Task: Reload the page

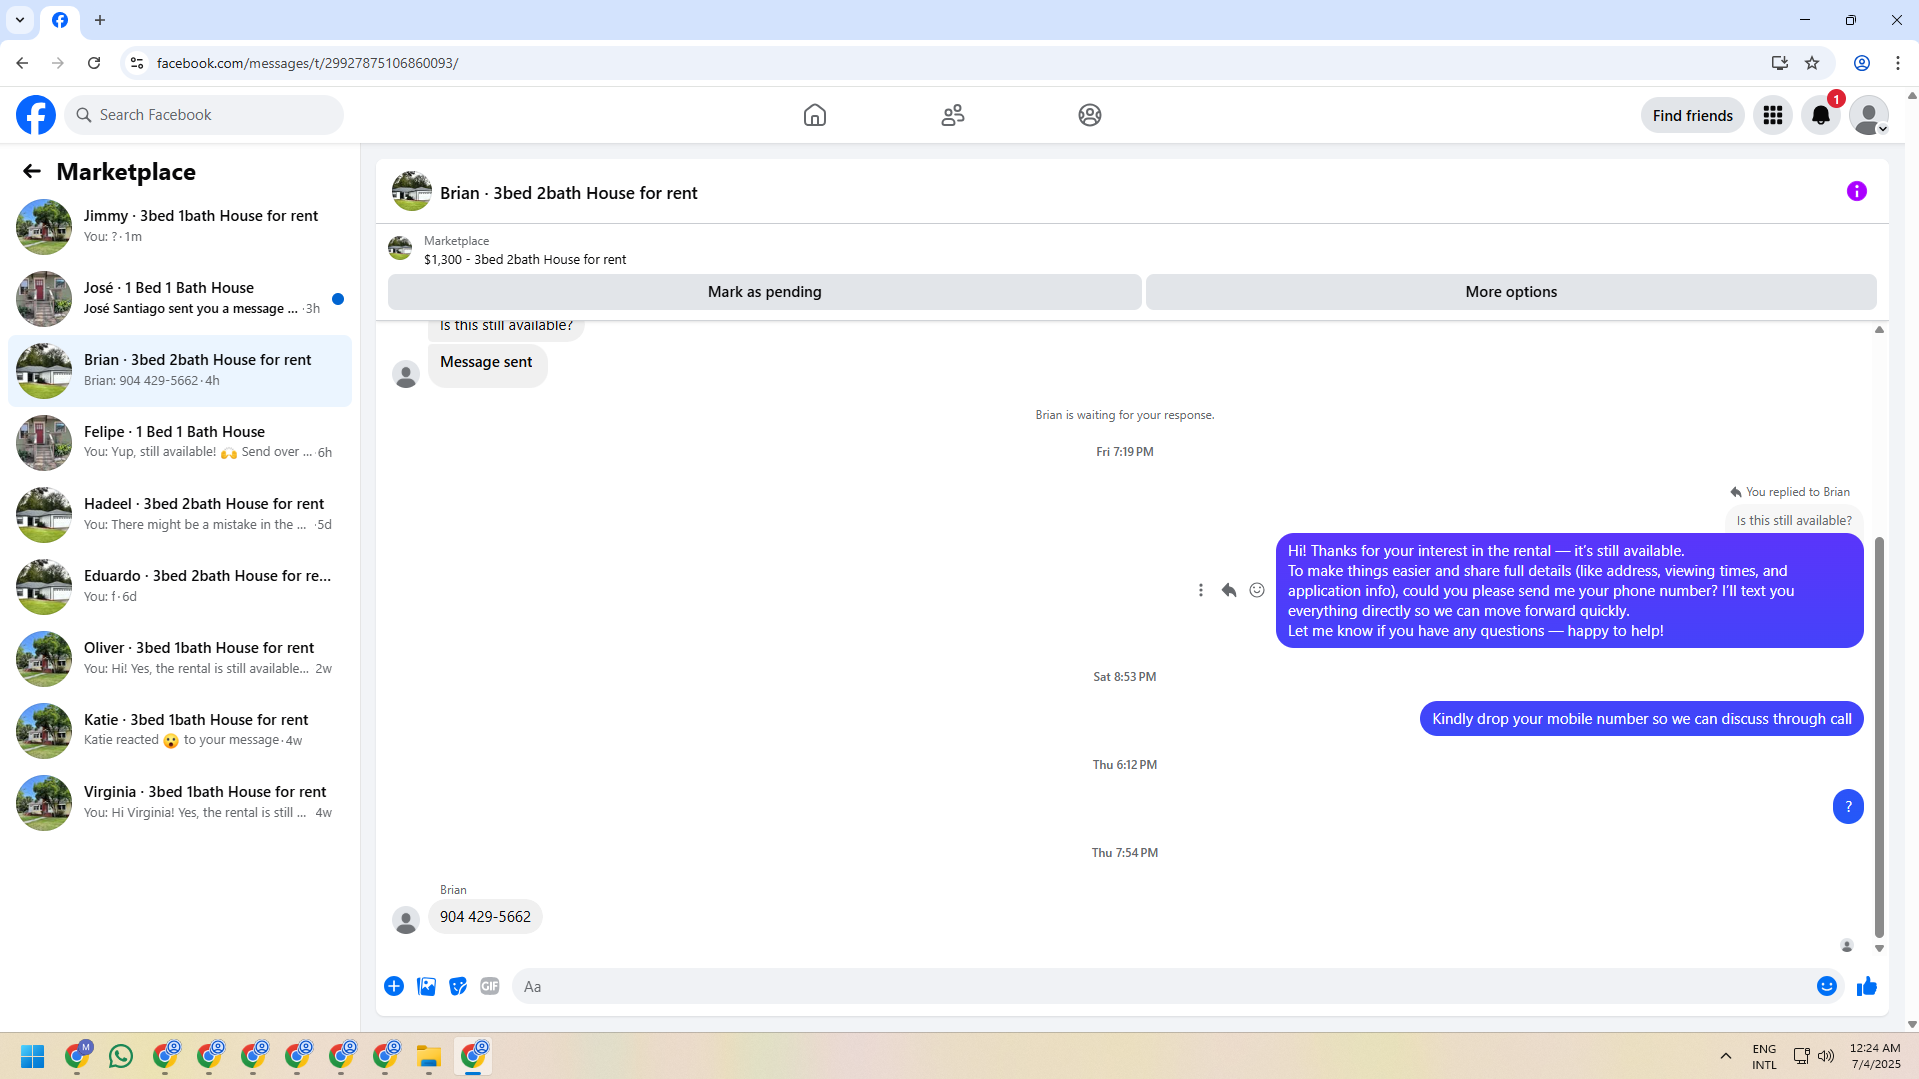Action: [x=94, y=63]
